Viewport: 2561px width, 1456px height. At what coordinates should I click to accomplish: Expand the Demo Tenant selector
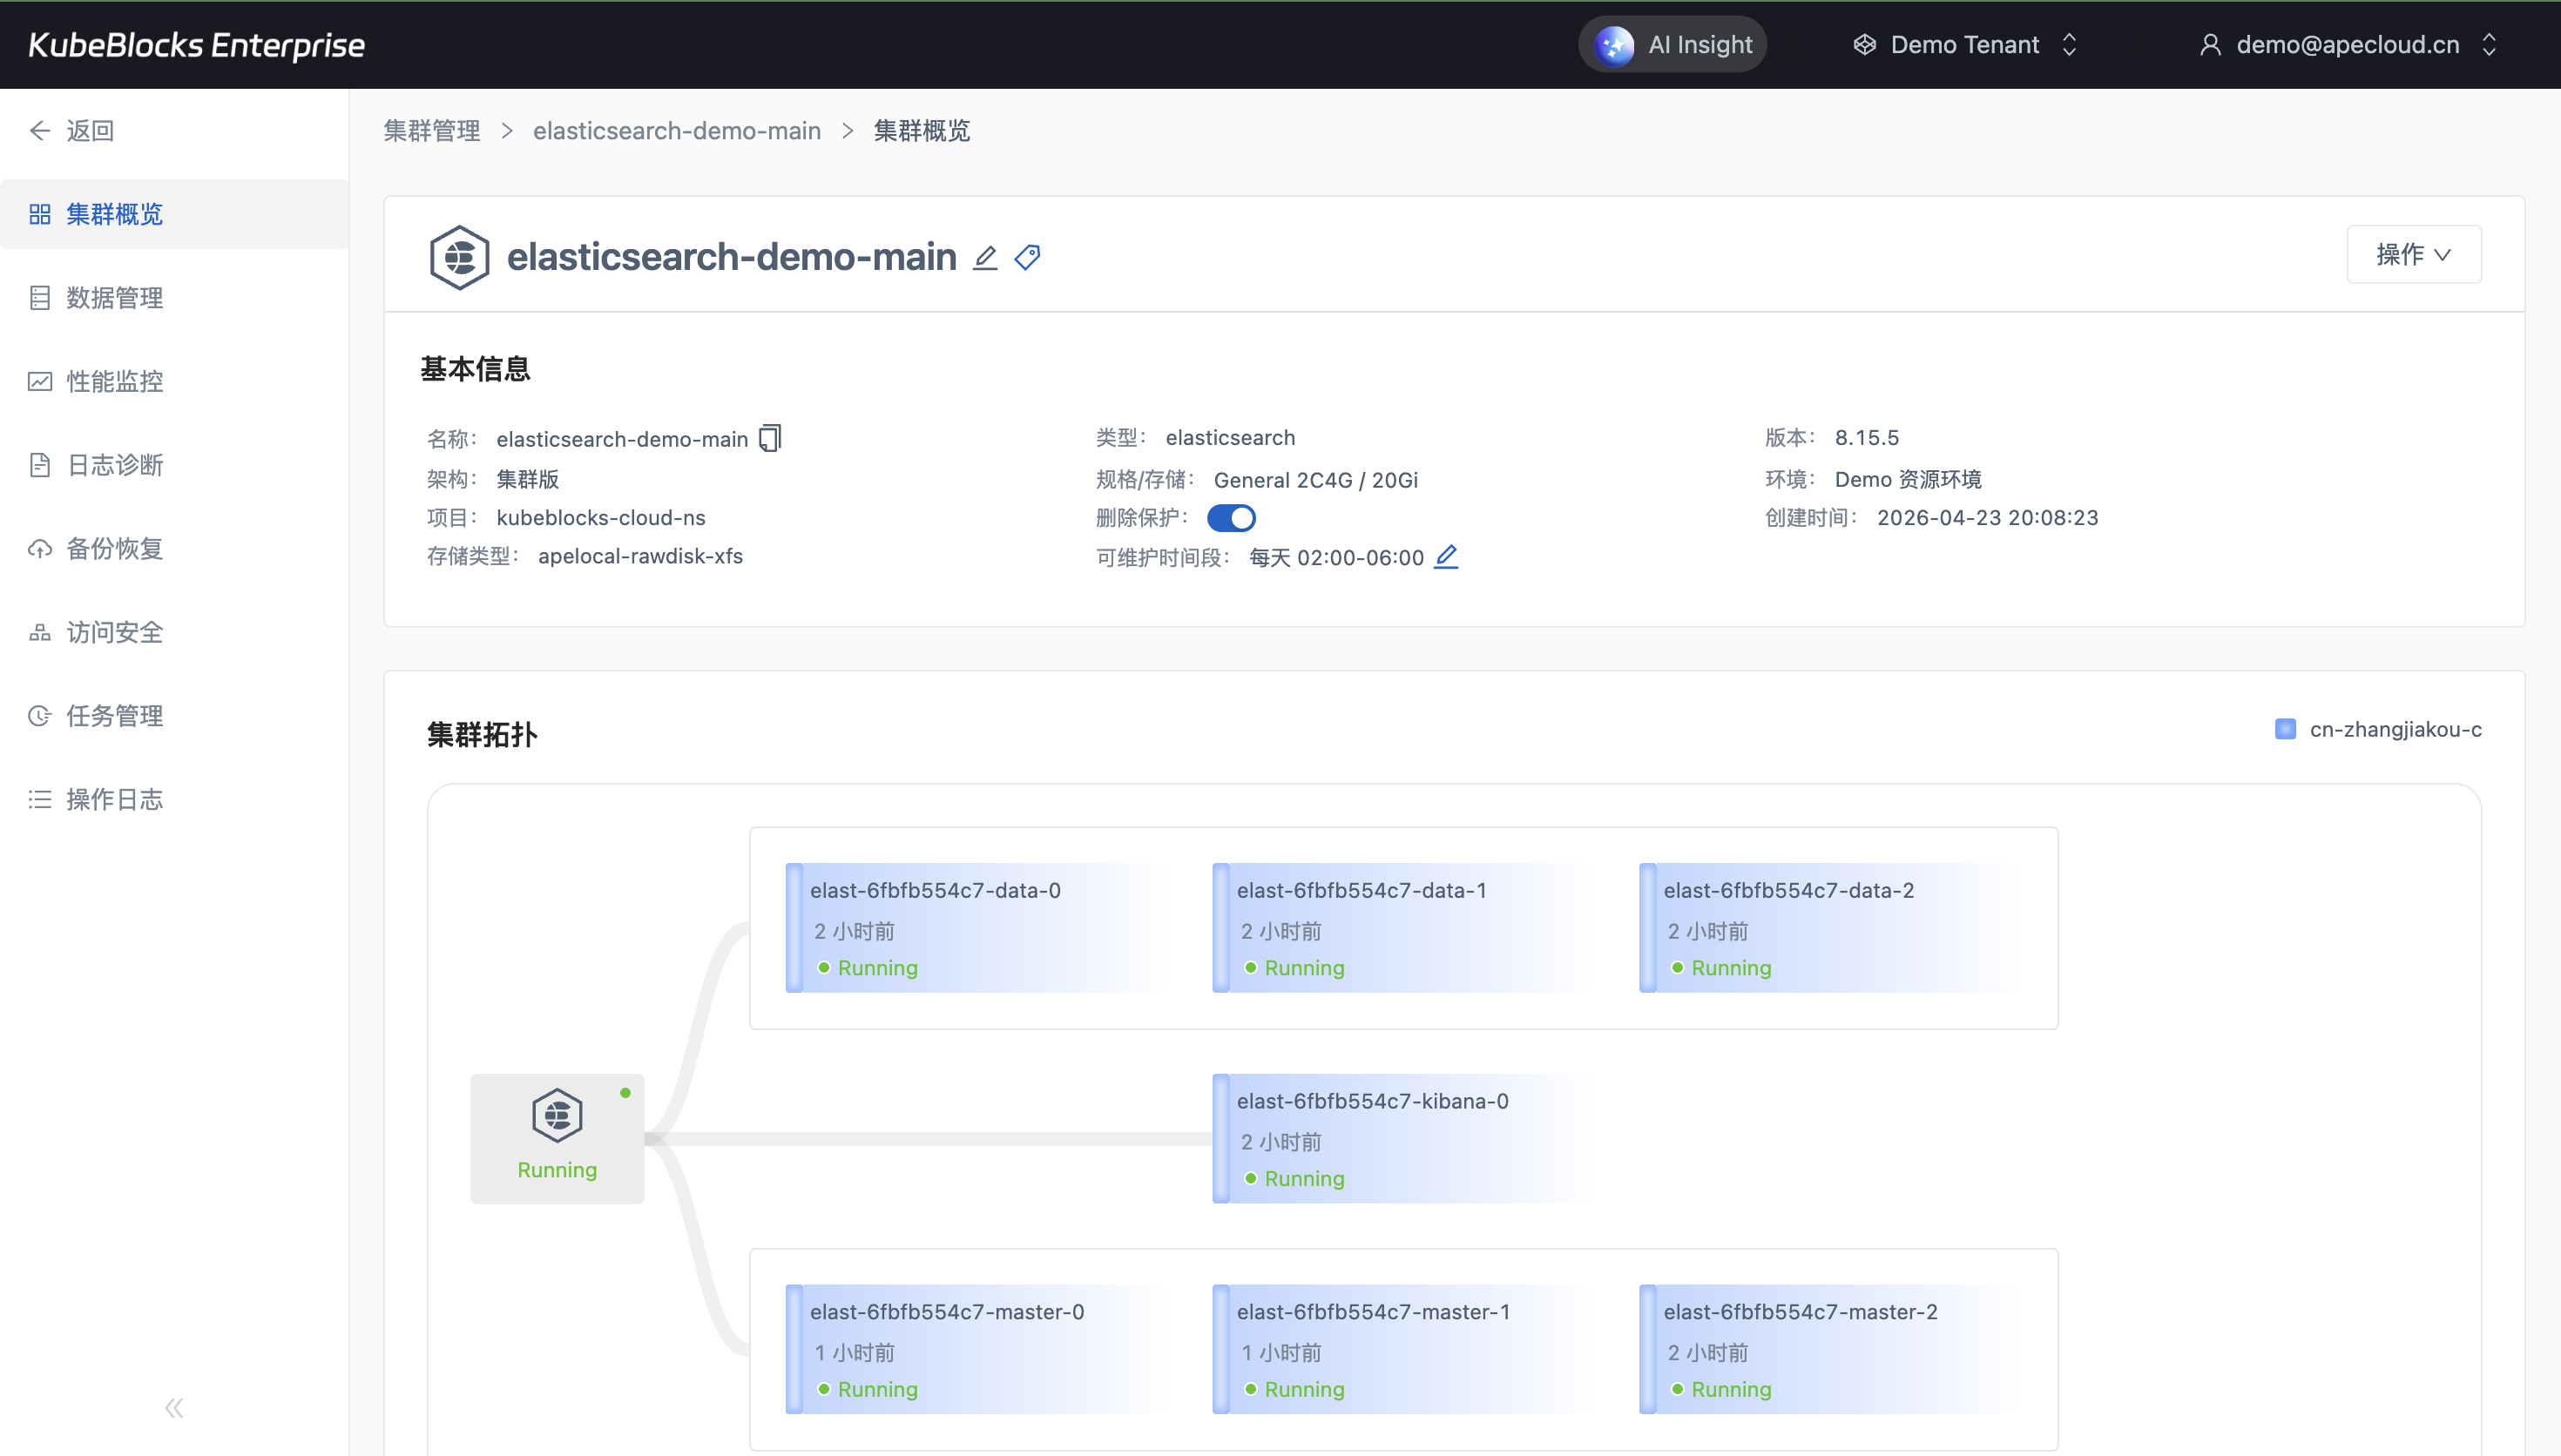tap(1965, 45)
